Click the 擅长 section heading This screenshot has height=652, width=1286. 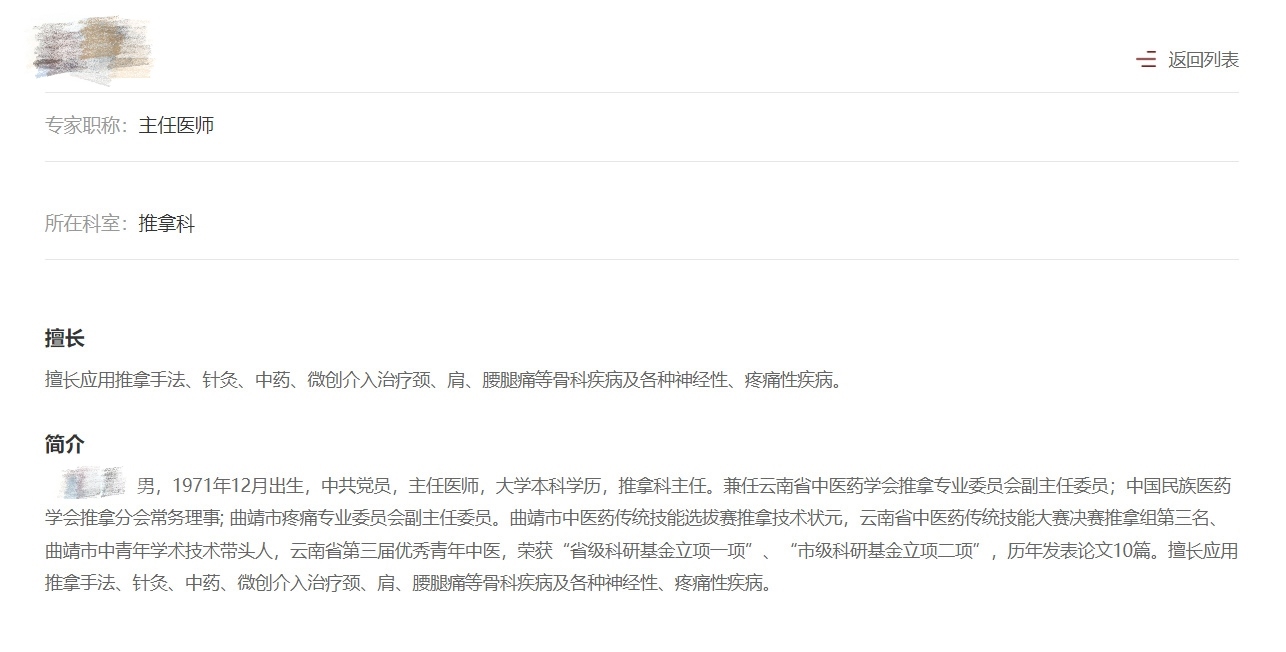(x=65, y=338)
